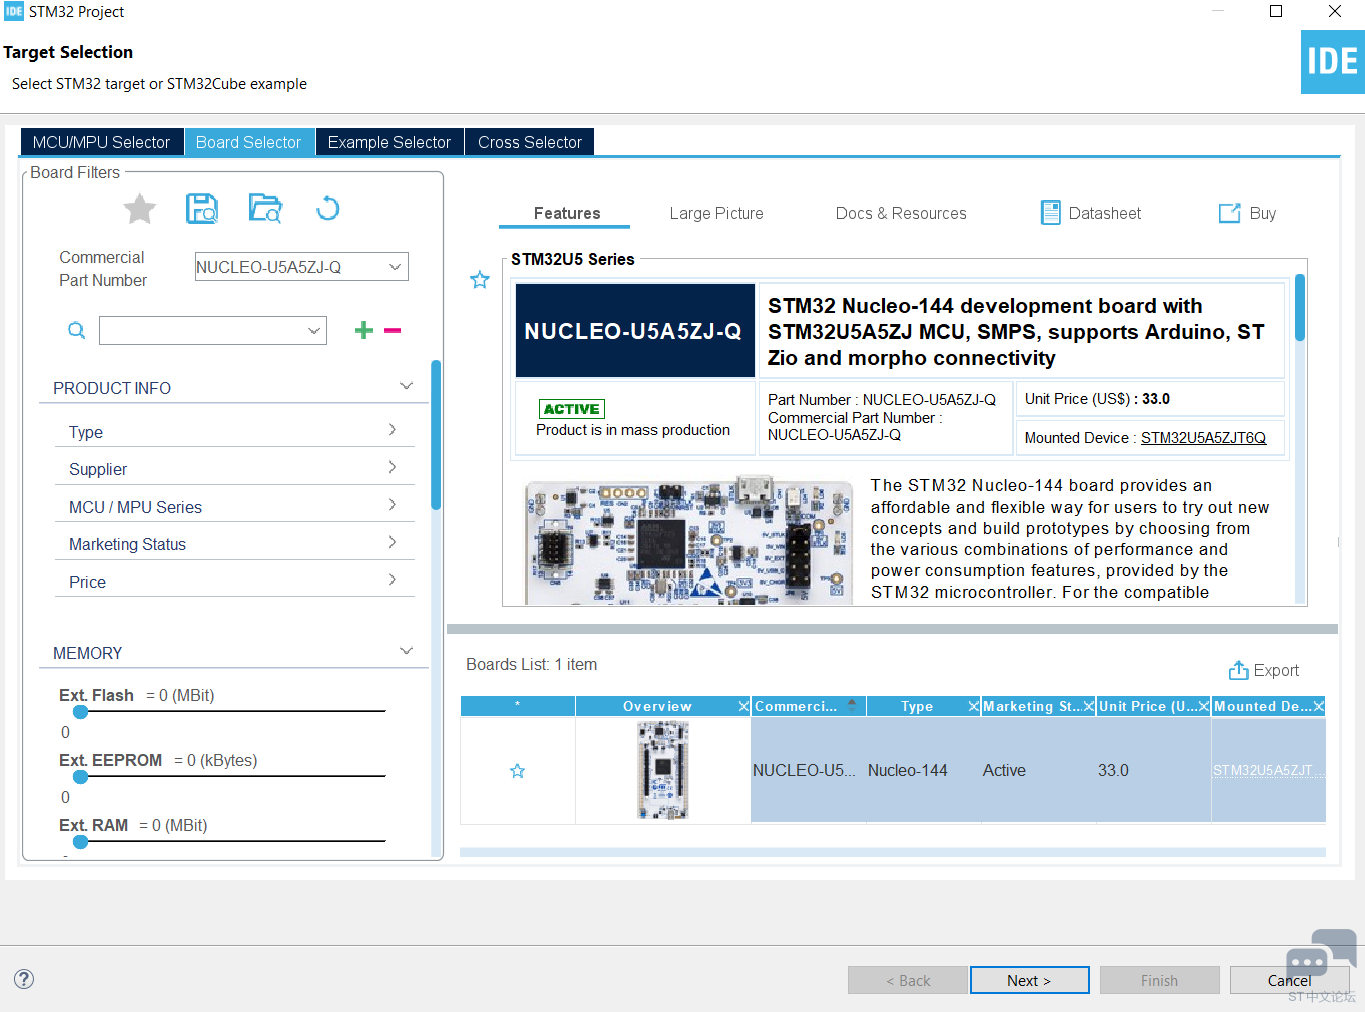Open the Commercial Part Number dropdown
This screenshot has width=1365, height=1012.
395,267
